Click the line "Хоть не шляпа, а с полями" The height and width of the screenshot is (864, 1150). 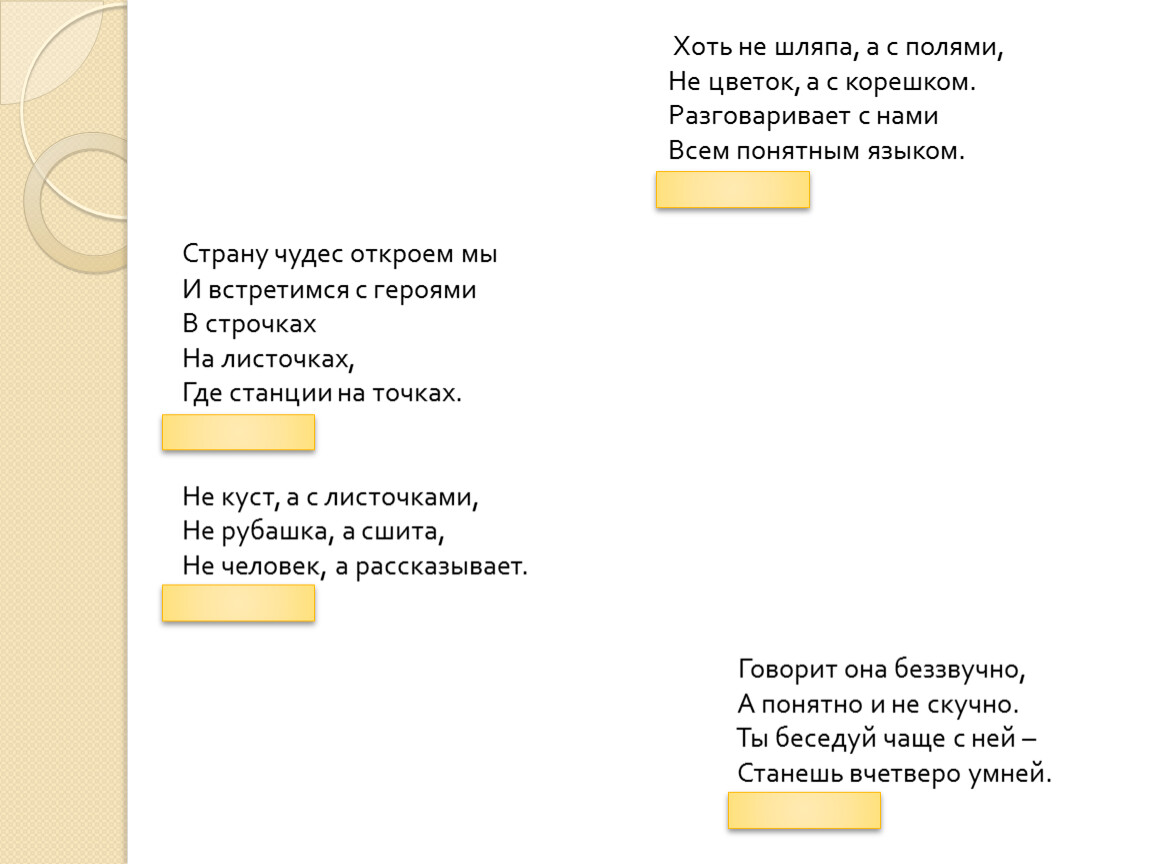[837, 47]
